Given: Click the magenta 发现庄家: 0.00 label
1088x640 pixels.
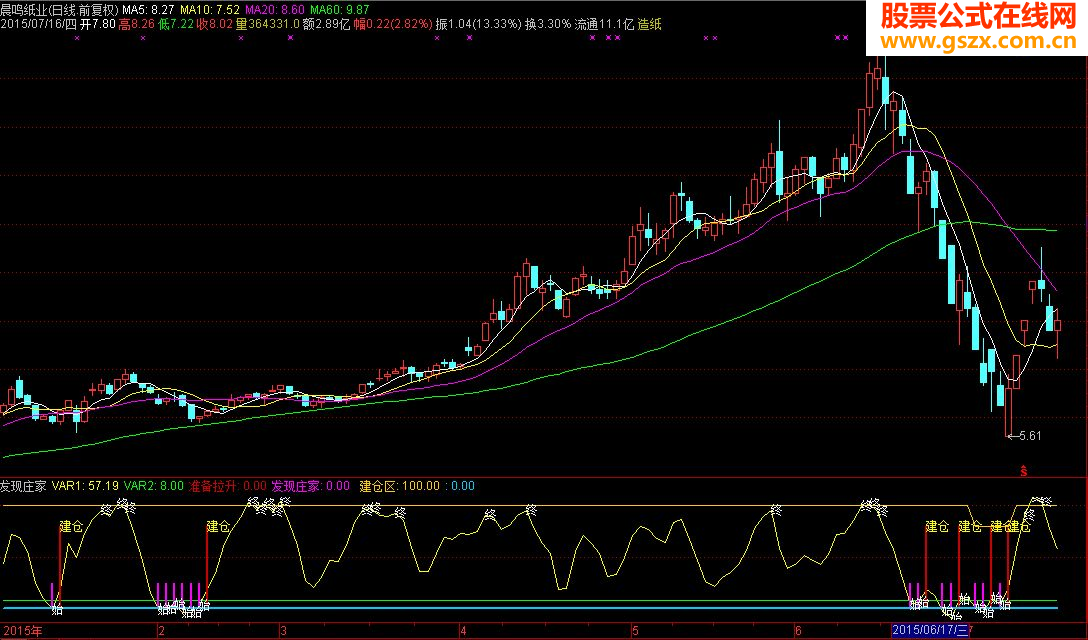Looking at the screenshot, I should point(310,486).
